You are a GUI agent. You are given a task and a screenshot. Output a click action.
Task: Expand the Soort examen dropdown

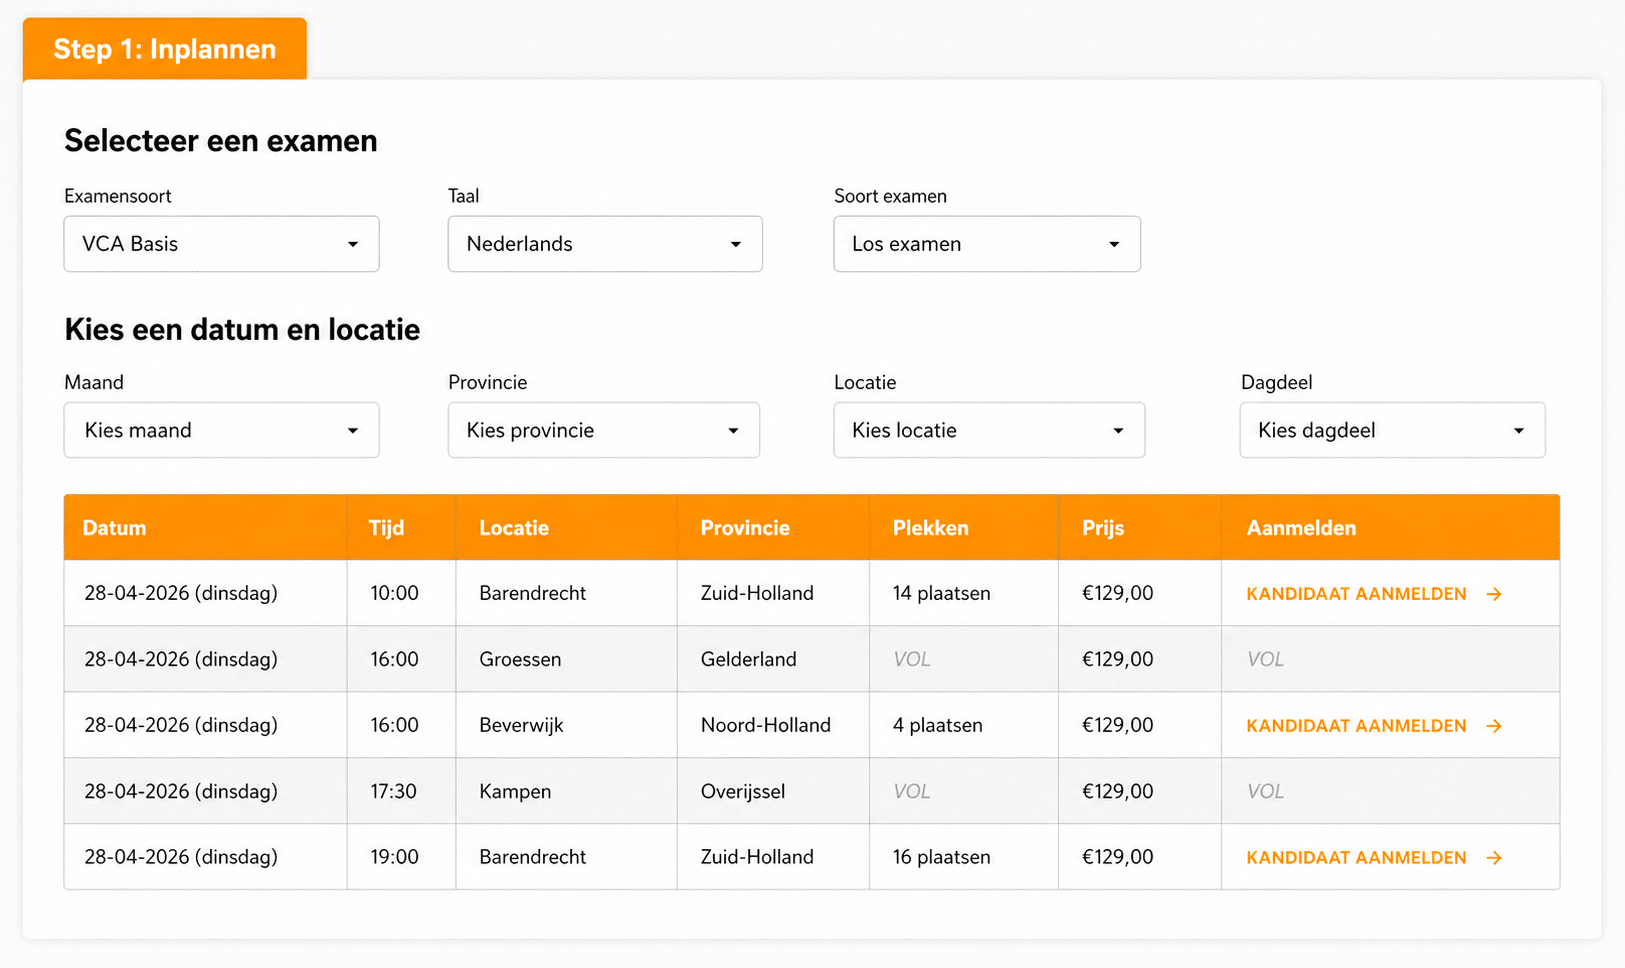[986, 244]
